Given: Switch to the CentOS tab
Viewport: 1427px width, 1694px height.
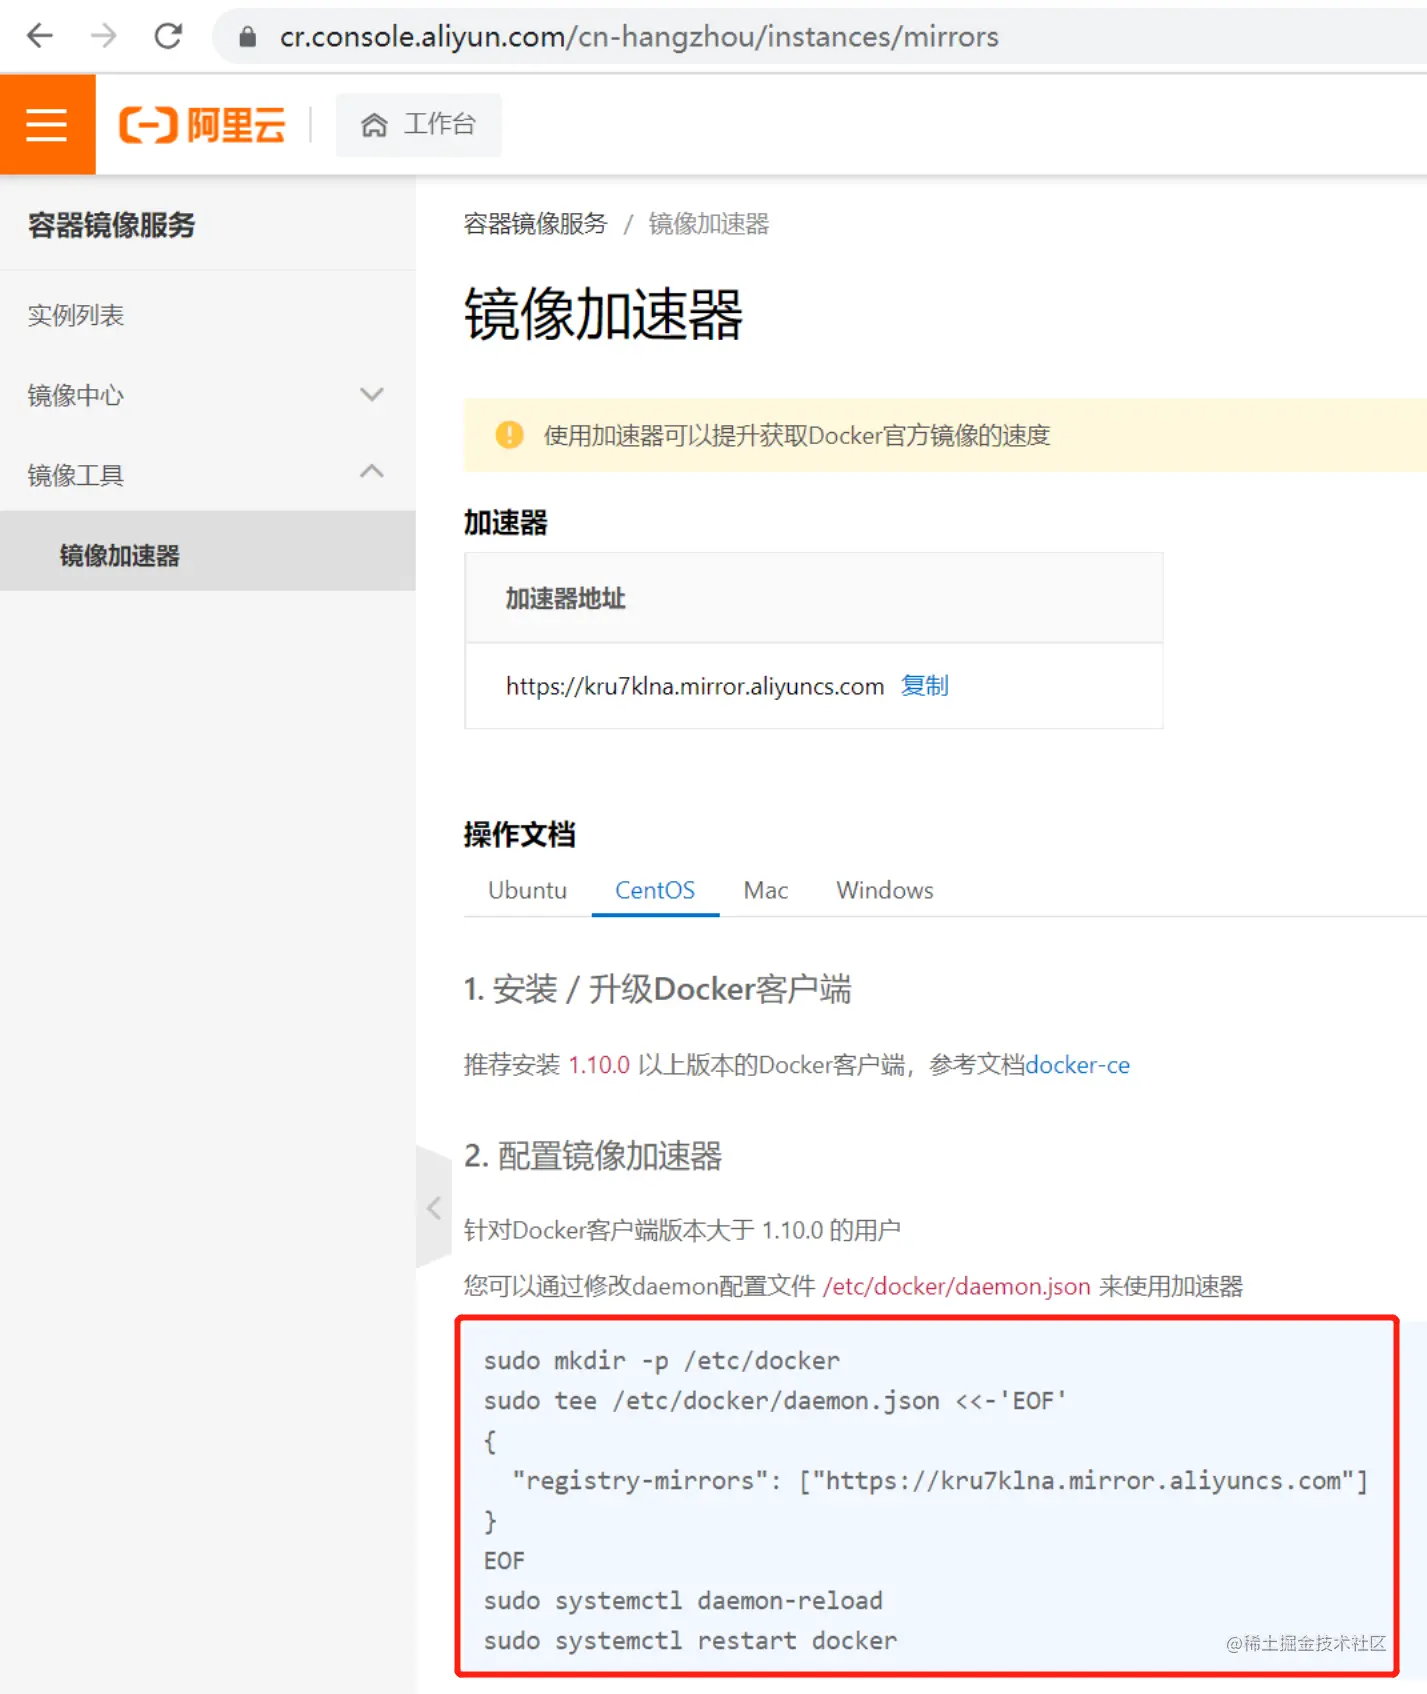Looking at the screenshot, I should tap(655, 890).
